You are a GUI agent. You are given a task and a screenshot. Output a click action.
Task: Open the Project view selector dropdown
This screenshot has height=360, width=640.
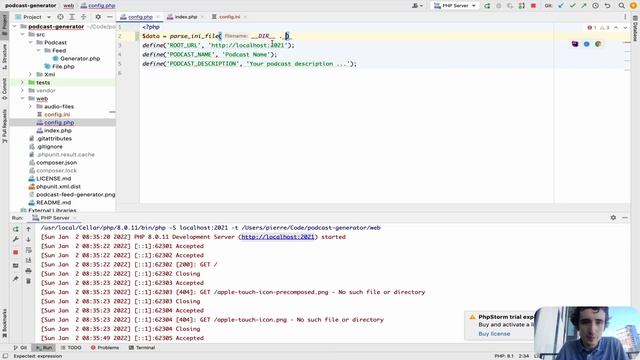coord(33,17)
